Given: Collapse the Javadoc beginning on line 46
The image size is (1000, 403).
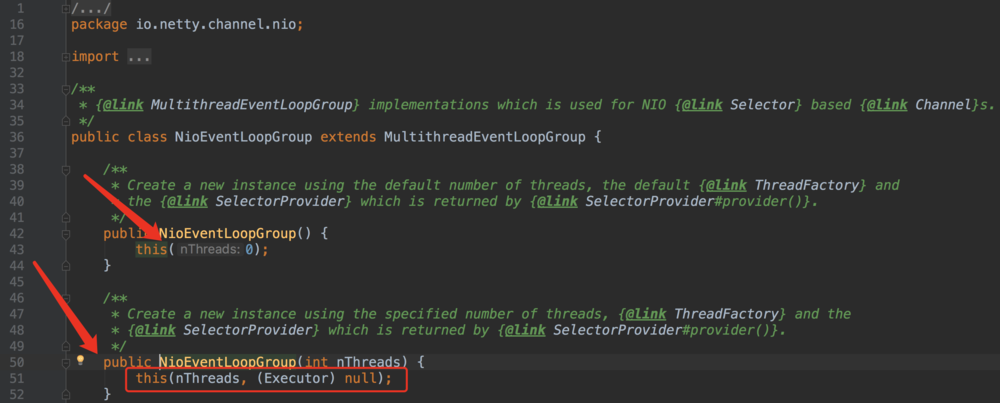Looking at the screenshot, I should point(96,297).
